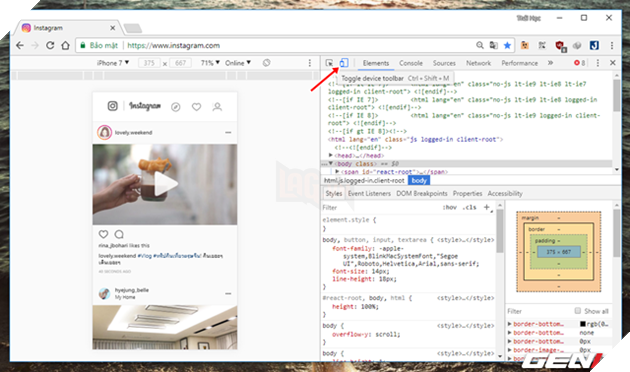Click the #Vlog hashtag link
Image resolution: width=630 pixels, height=372 pixels.
tap(145, 256)
